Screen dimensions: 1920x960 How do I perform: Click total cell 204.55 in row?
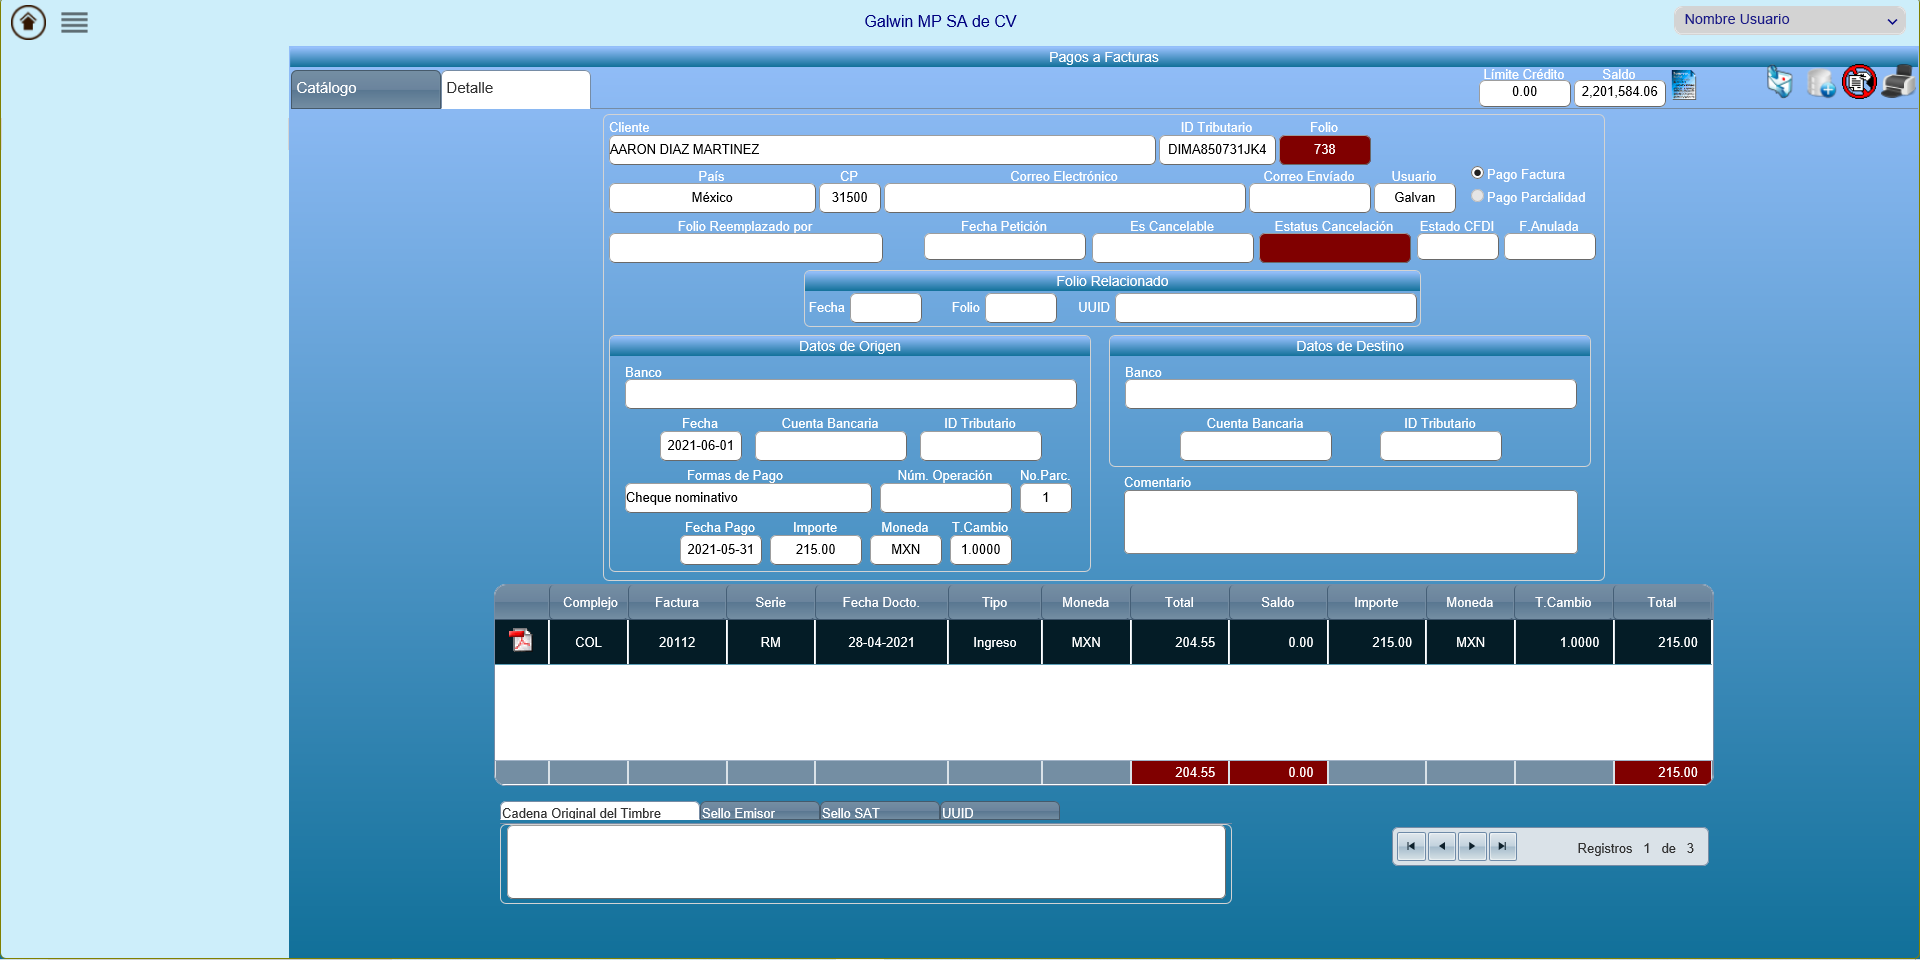tap(1180, 642)
